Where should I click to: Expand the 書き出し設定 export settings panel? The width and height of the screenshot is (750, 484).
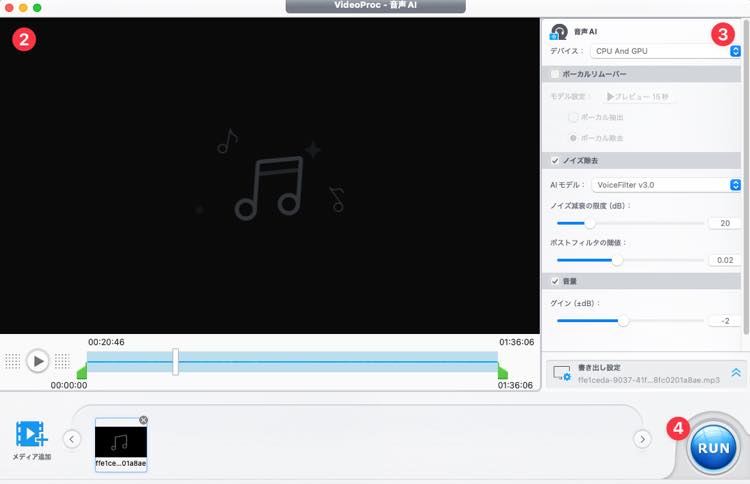736,373
